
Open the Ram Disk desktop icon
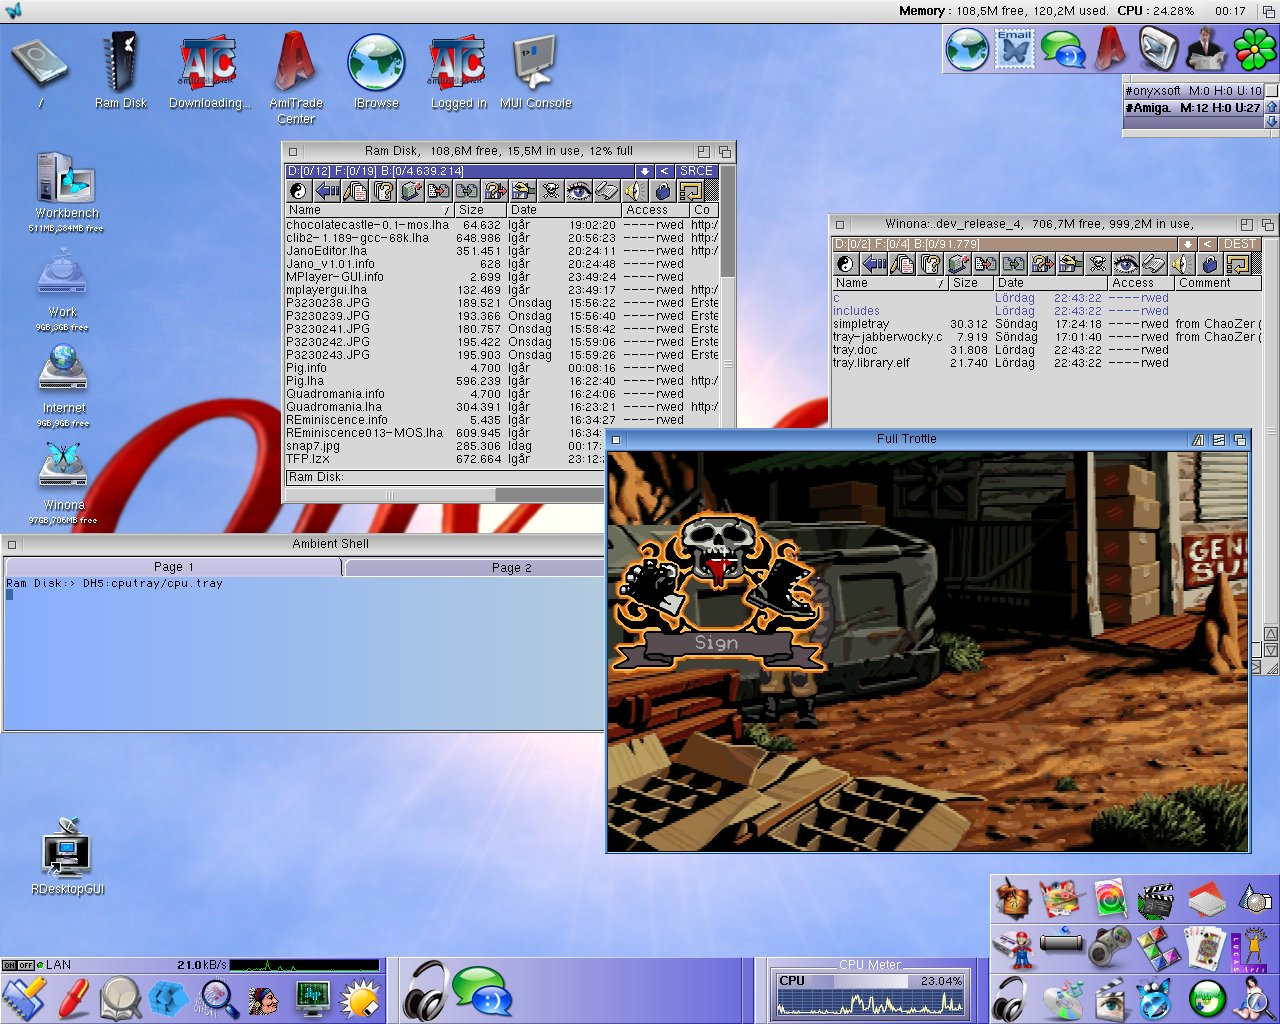coord(121,70)
